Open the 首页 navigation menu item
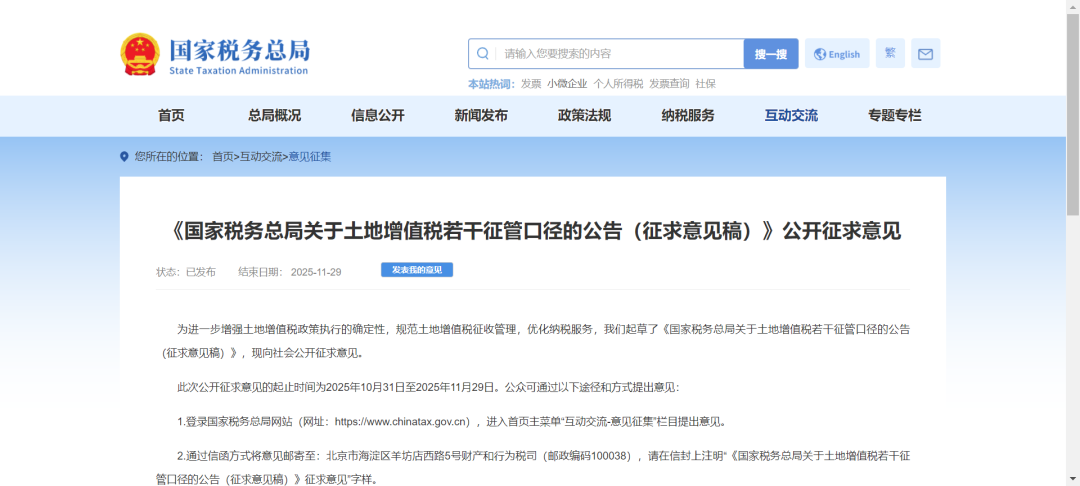1080x486 pixels. (x=171, y=115)
